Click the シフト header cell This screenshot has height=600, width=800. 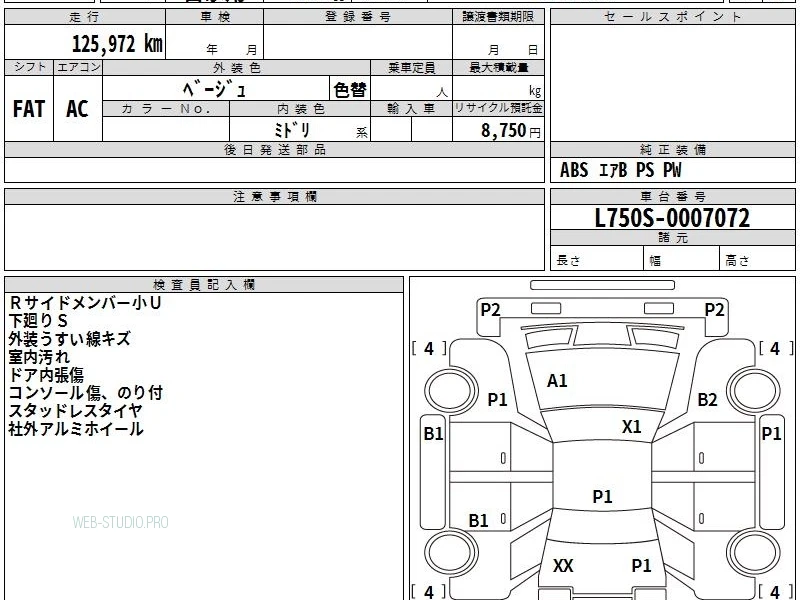(x=29, y=67)
